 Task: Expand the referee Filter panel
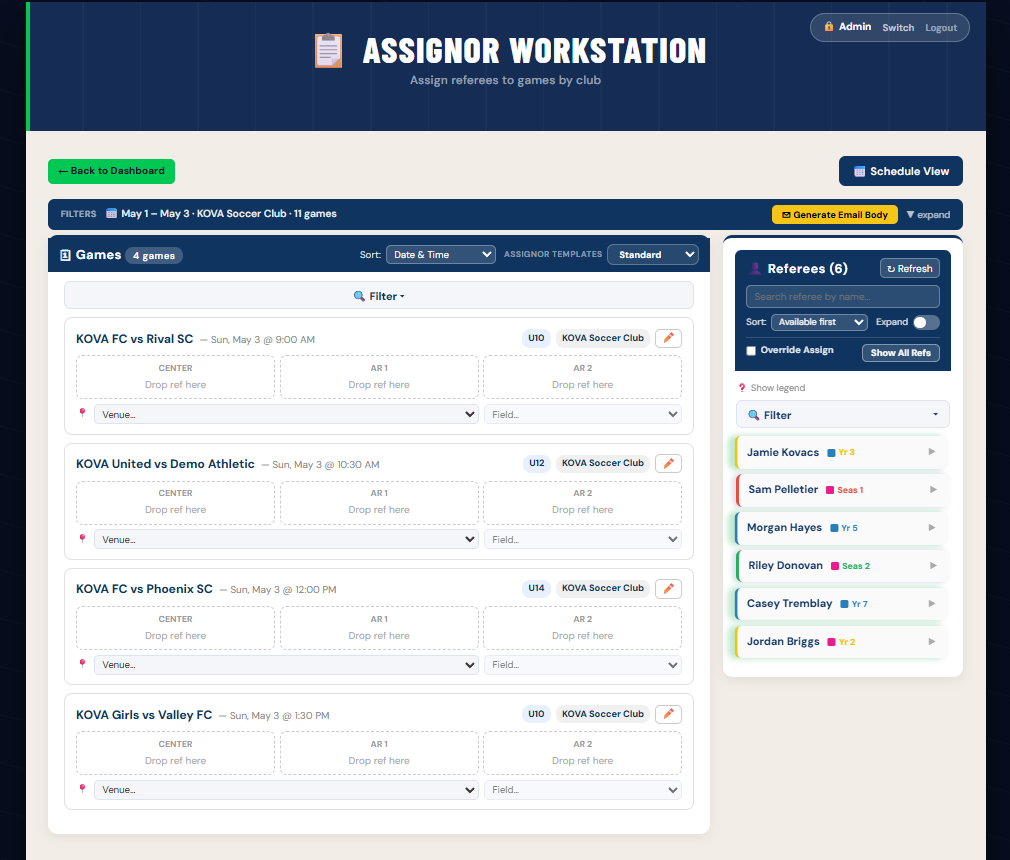click(x=843, y=415)
